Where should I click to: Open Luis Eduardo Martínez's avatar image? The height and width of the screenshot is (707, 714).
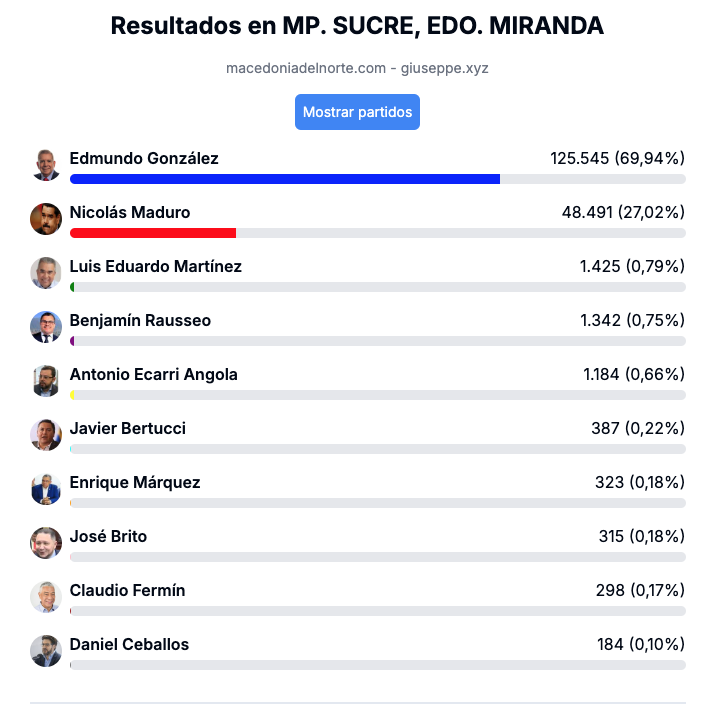pos(46,273)
